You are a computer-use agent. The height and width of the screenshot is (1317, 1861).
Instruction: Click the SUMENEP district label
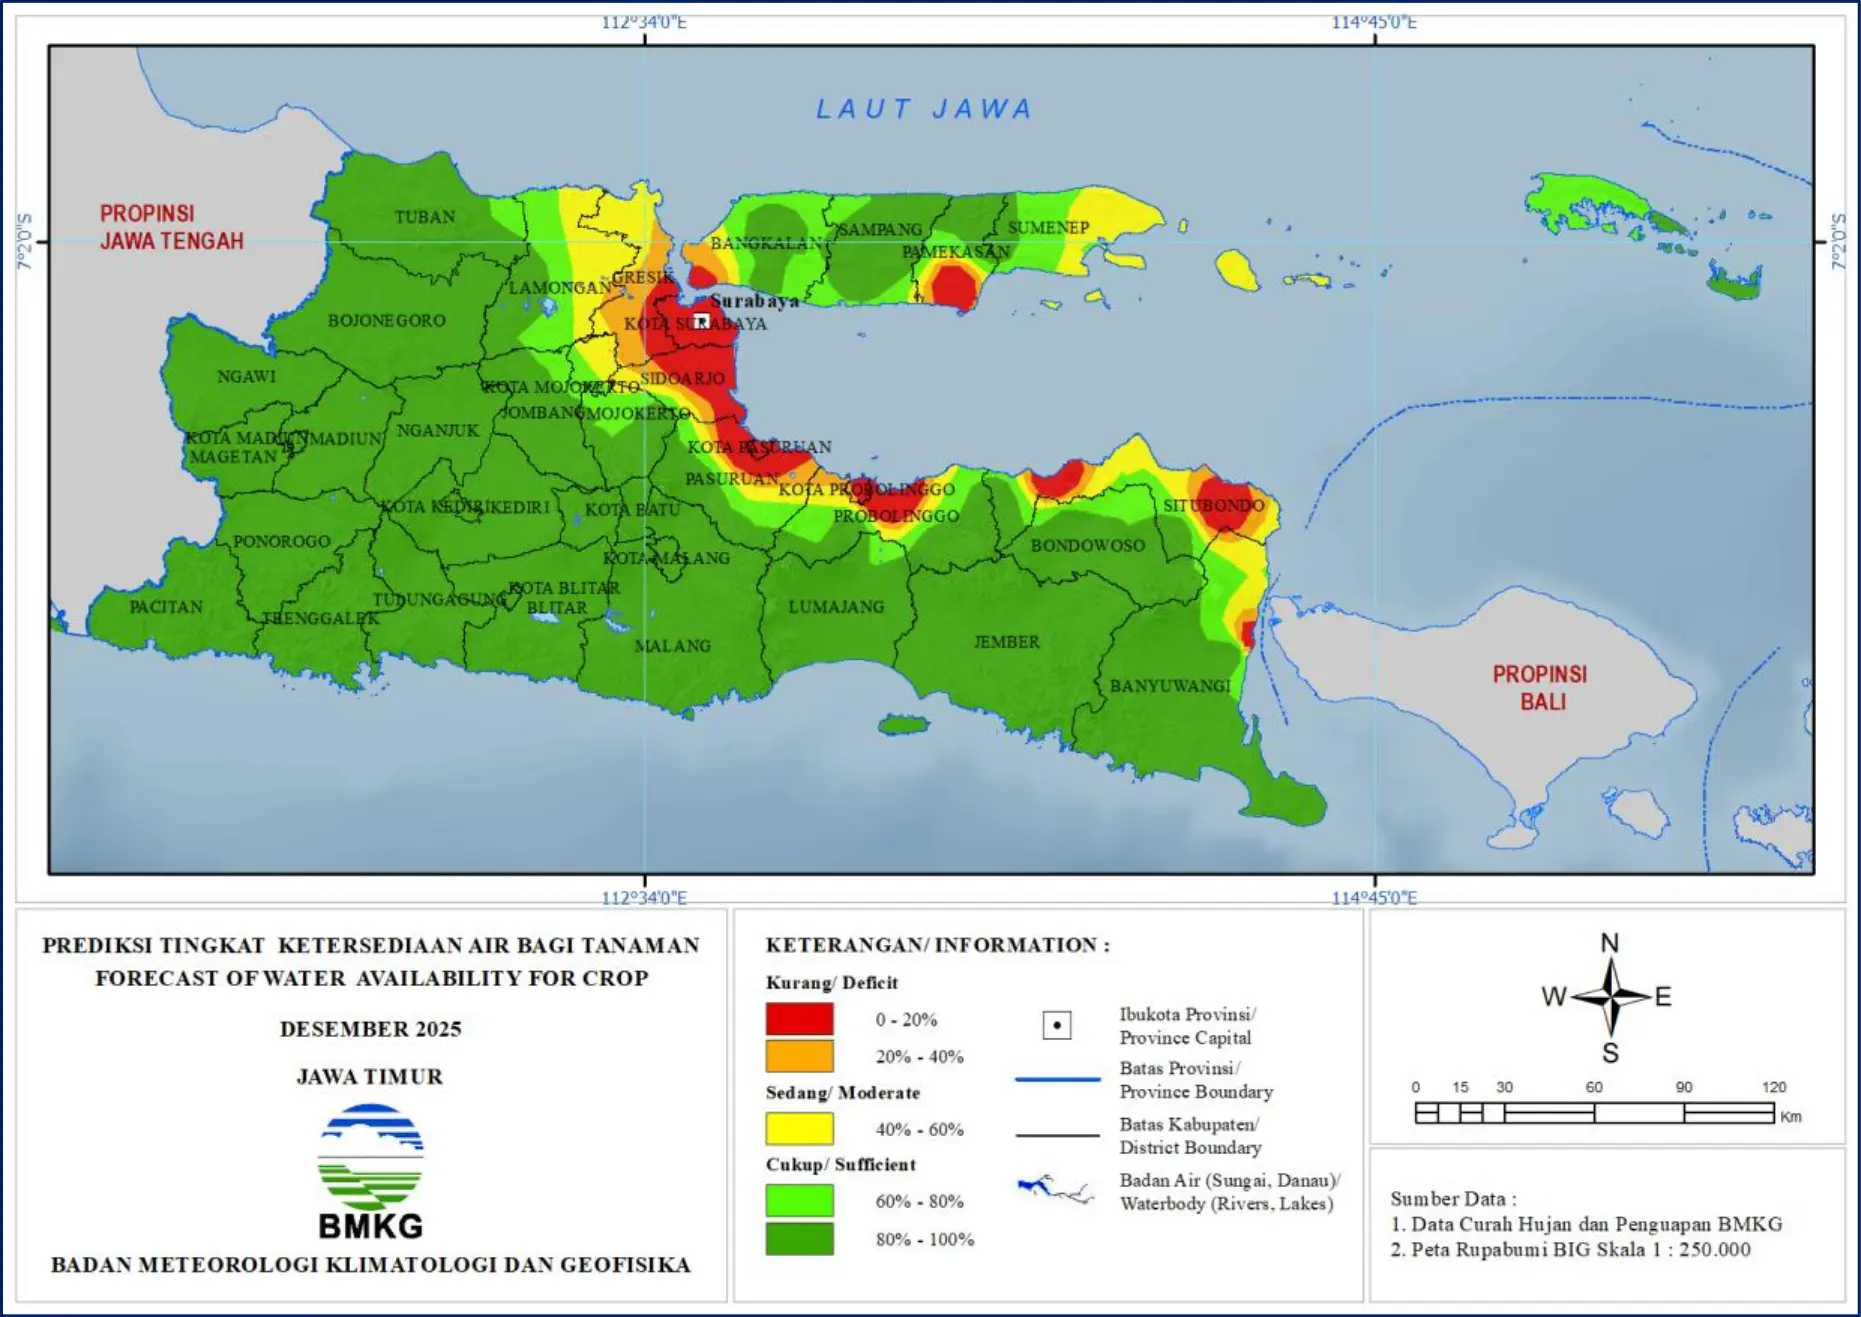(x=1048, y=228)
